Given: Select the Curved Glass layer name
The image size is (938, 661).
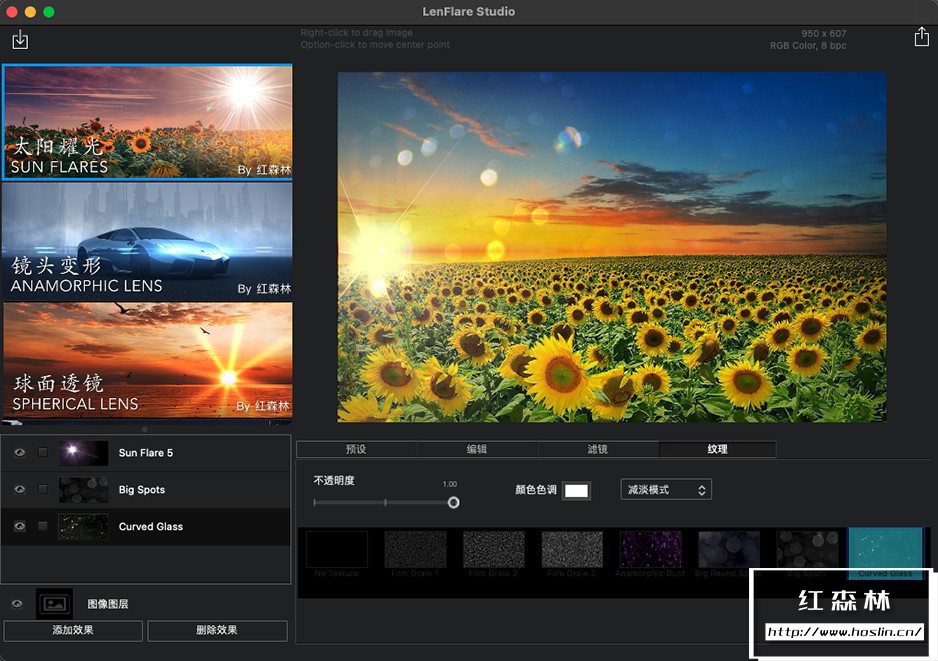Looking at the screenshot, I should 151,526.
